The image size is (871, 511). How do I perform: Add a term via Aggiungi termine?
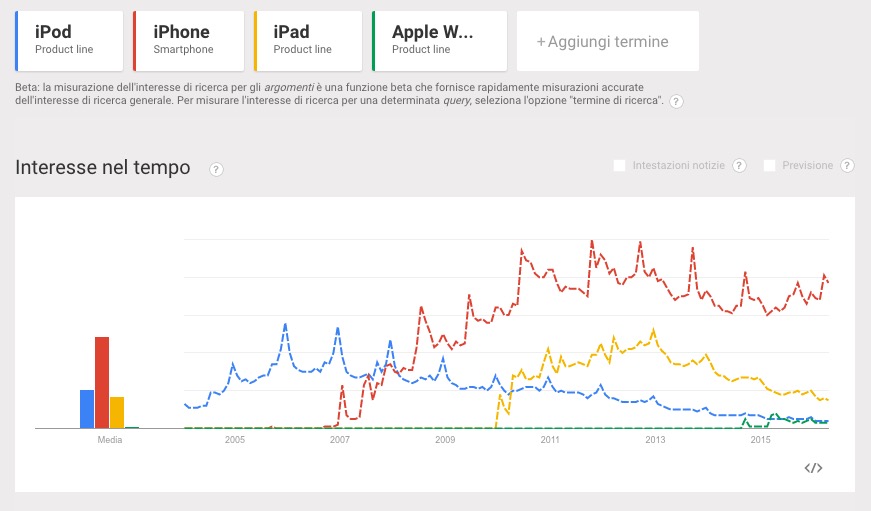click(602, 42)
